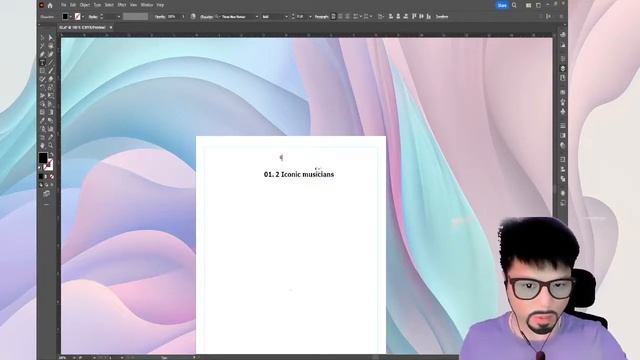Open the zoom level dropdown in the status bar
Viewport: 640px width, 360px height.
click(74, 358)
